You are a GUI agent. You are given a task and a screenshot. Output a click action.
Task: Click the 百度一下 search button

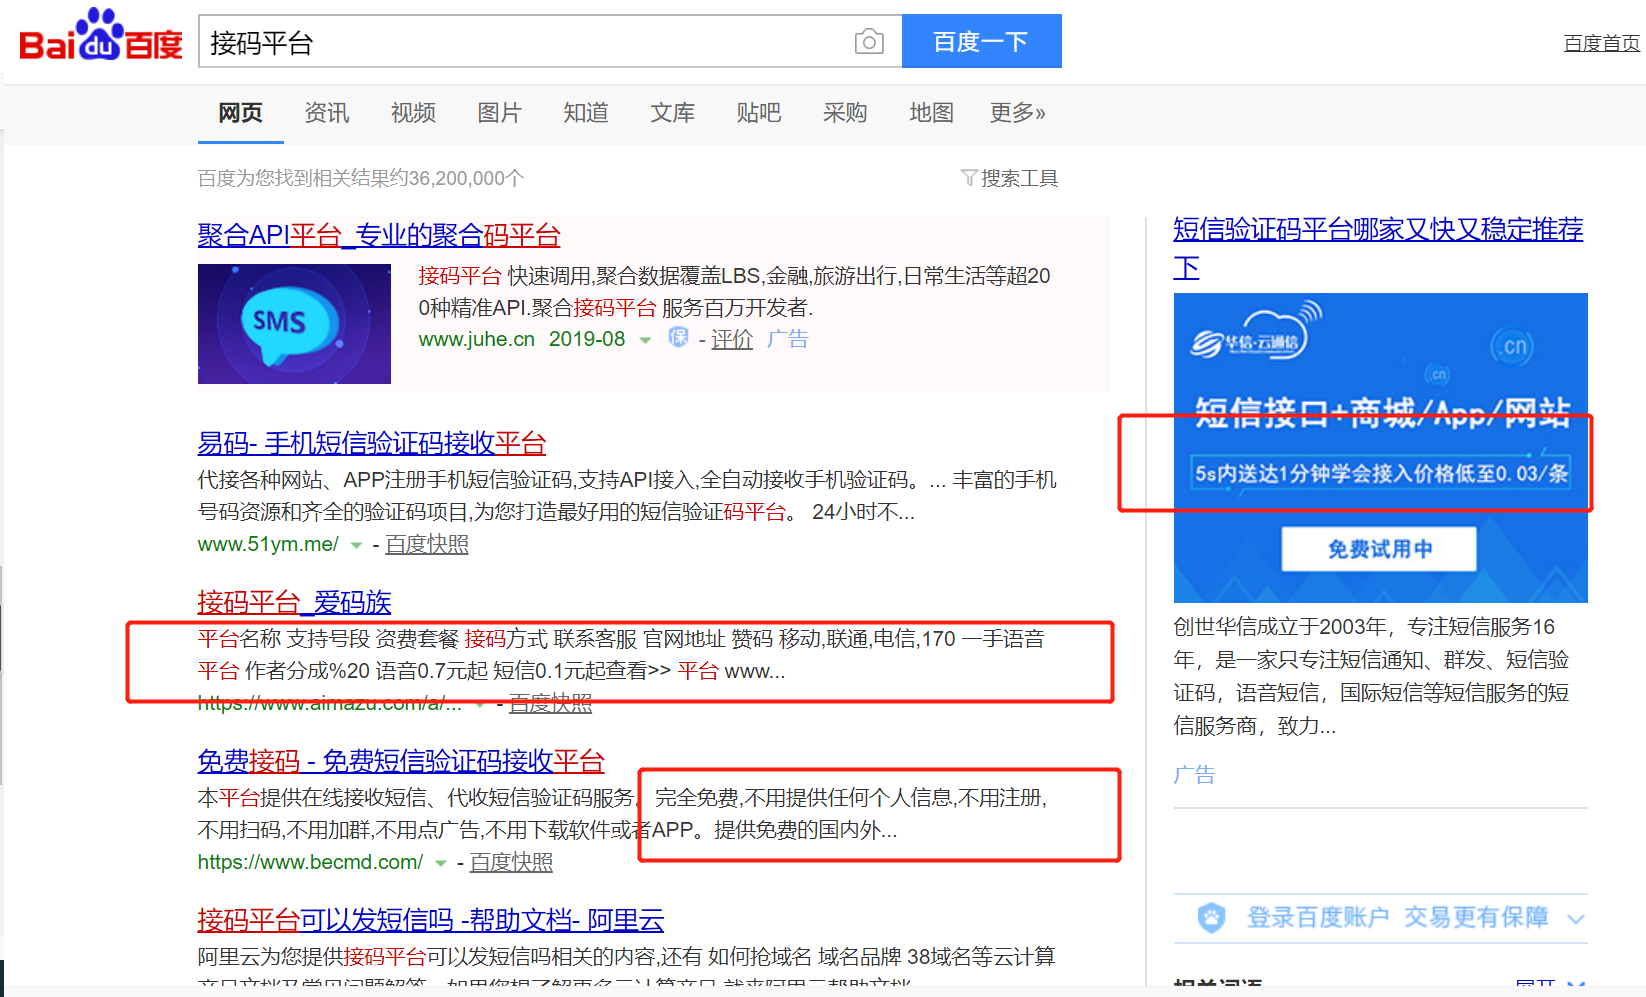pyautogui.click(x=981, y=41)
